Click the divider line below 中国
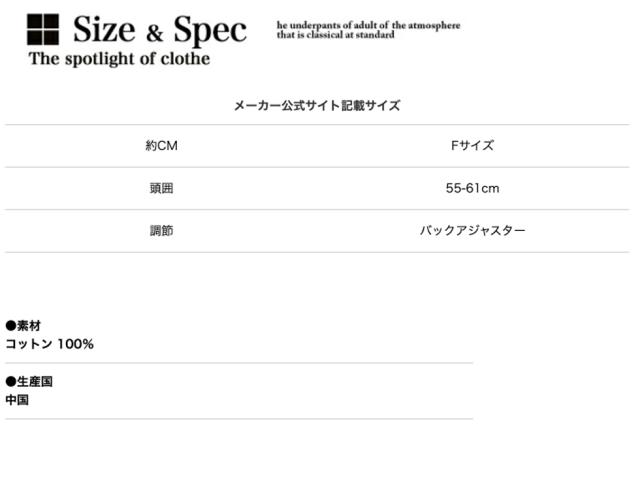 (x=239, y=419)
